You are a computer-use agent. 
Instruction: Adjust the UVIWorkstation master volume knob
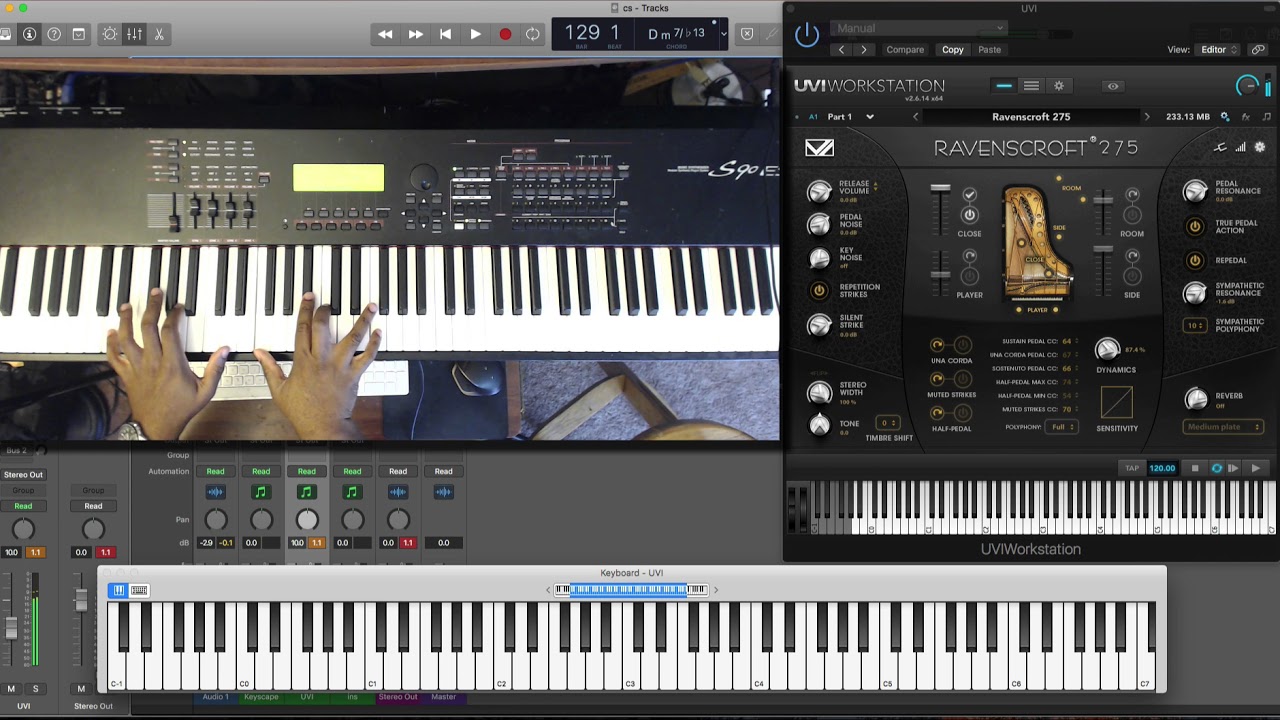pyautogui.click(x=1247, y=86)
